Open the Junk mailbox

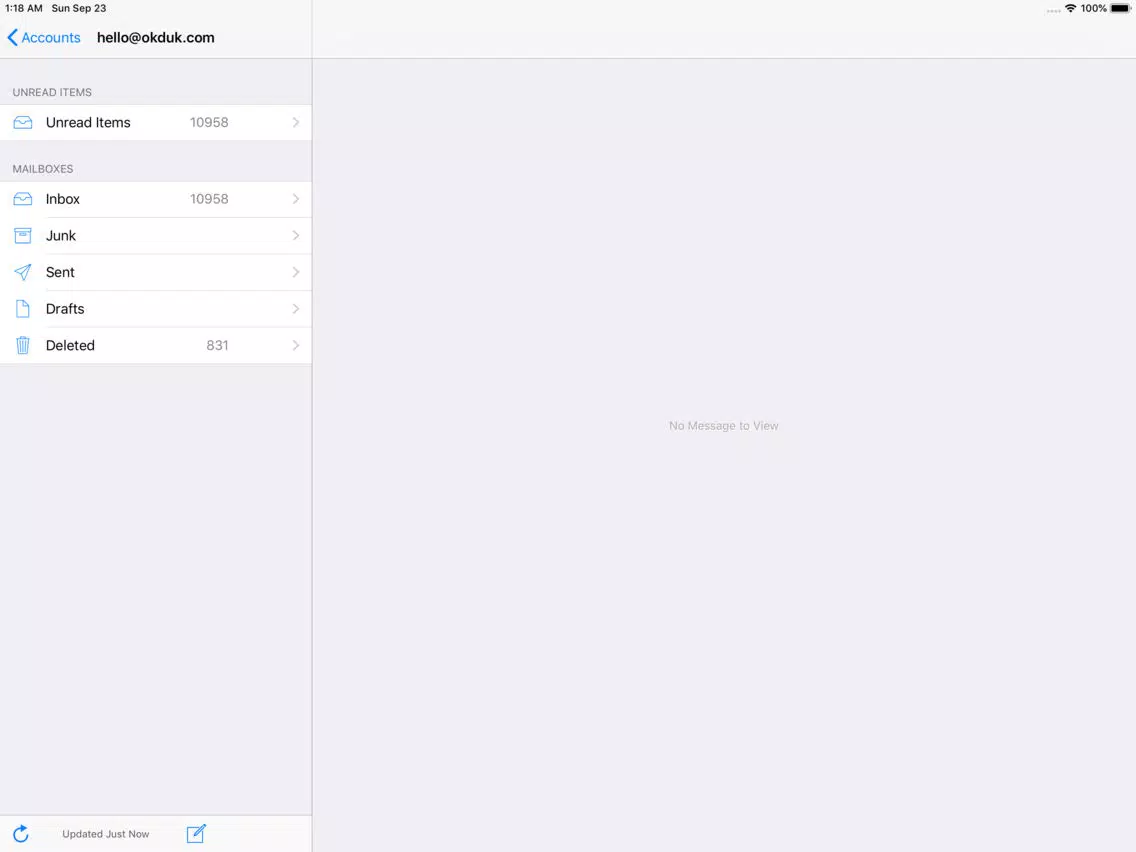coord(156,235)
